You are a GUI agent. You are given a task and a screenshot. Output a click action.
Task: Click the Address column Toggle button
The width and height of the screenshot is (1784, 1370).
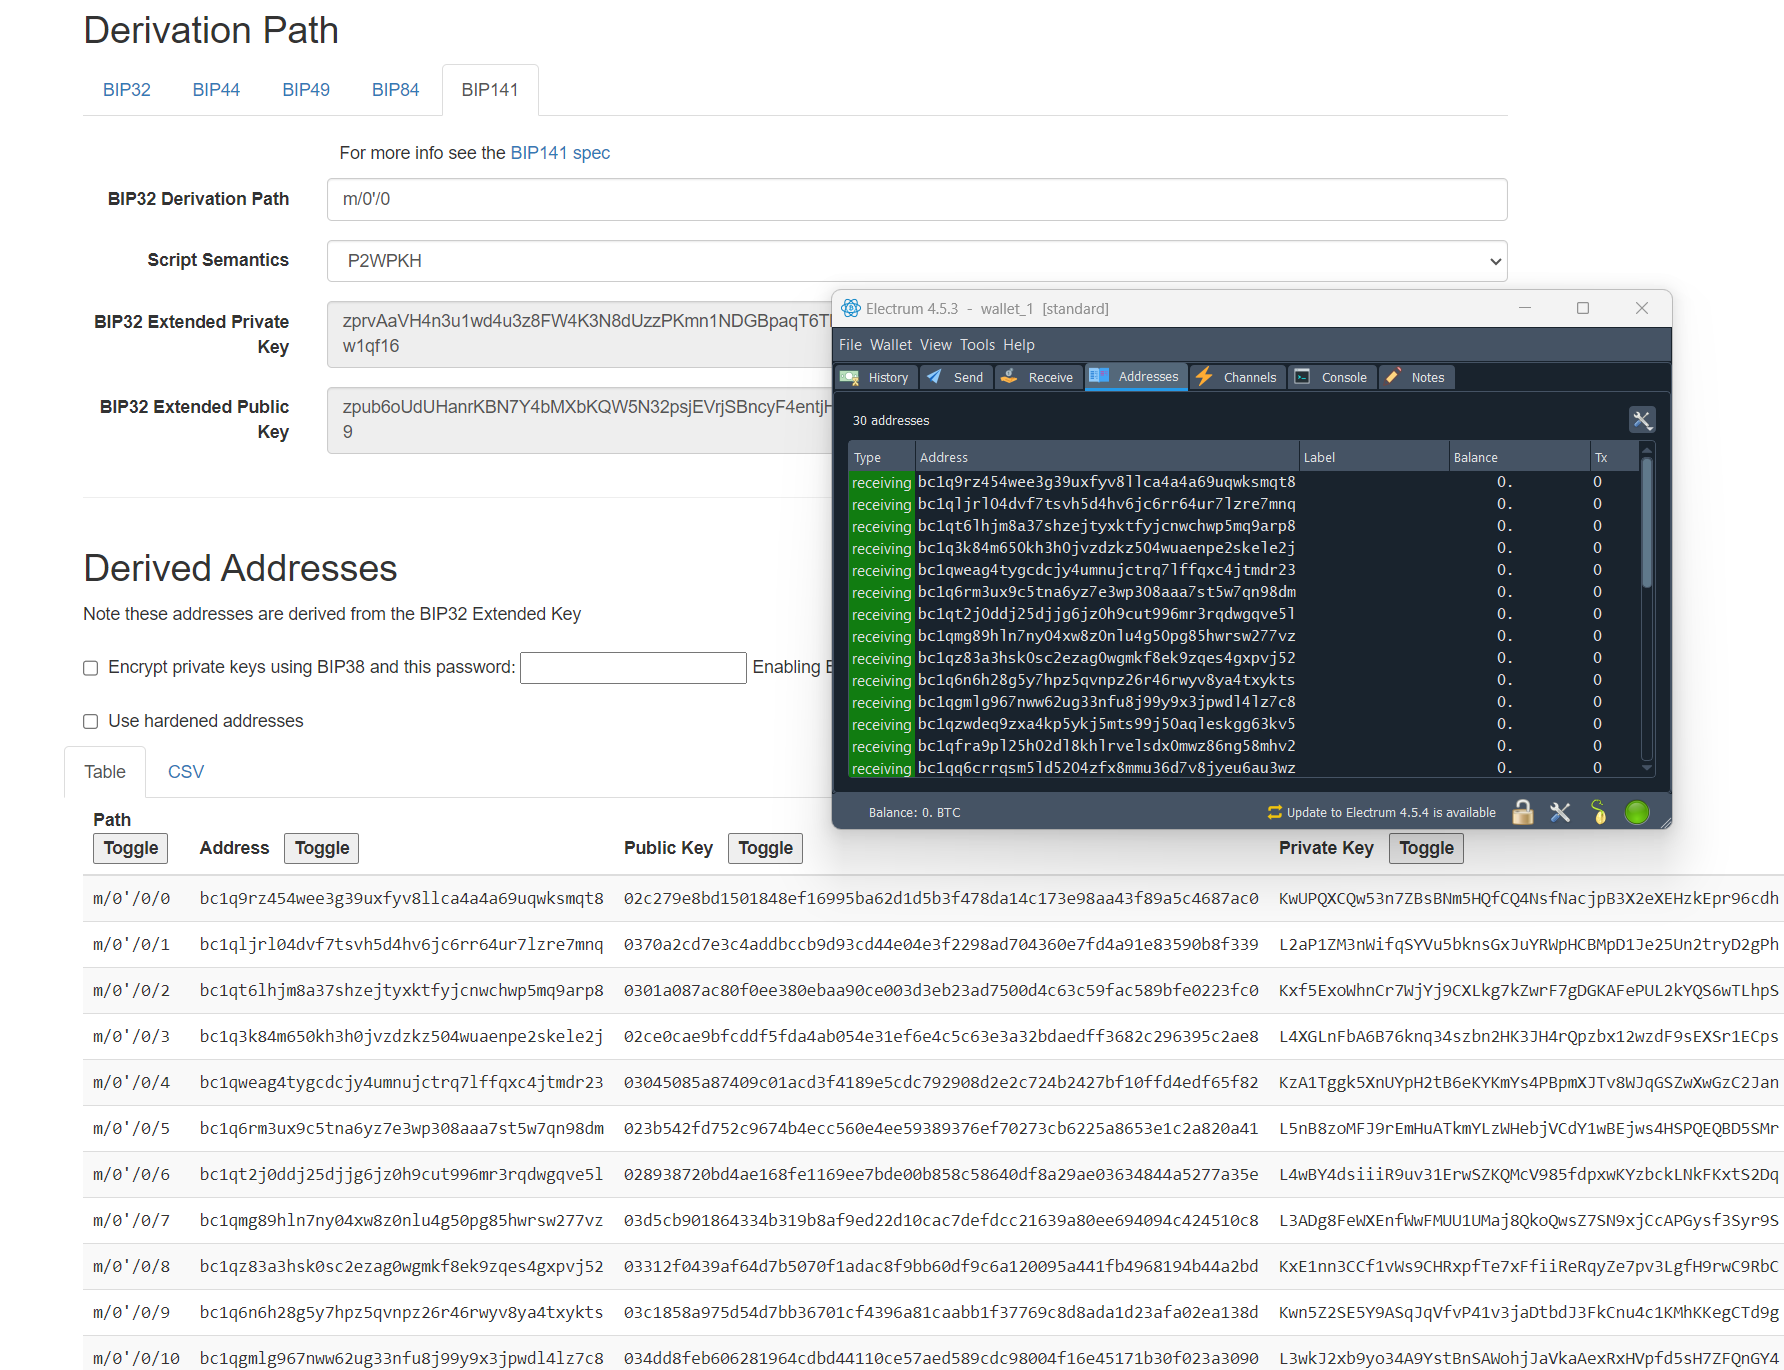point(322,848)
